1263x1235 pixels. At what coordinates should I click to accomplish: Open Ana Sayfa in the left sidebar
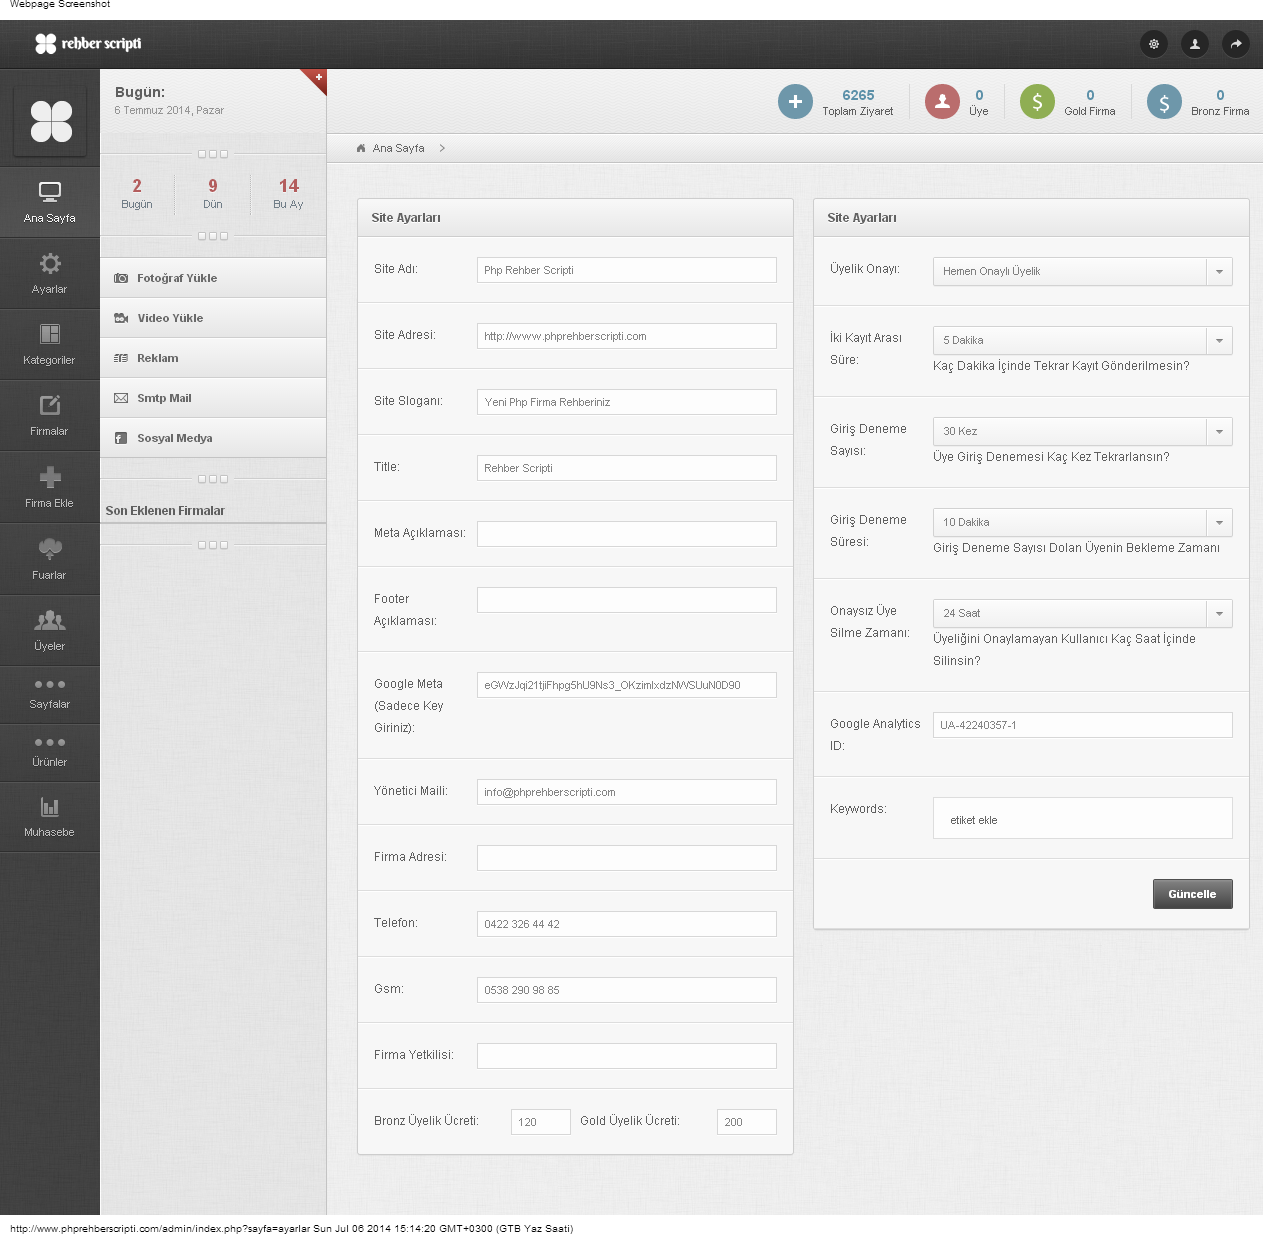50,203
